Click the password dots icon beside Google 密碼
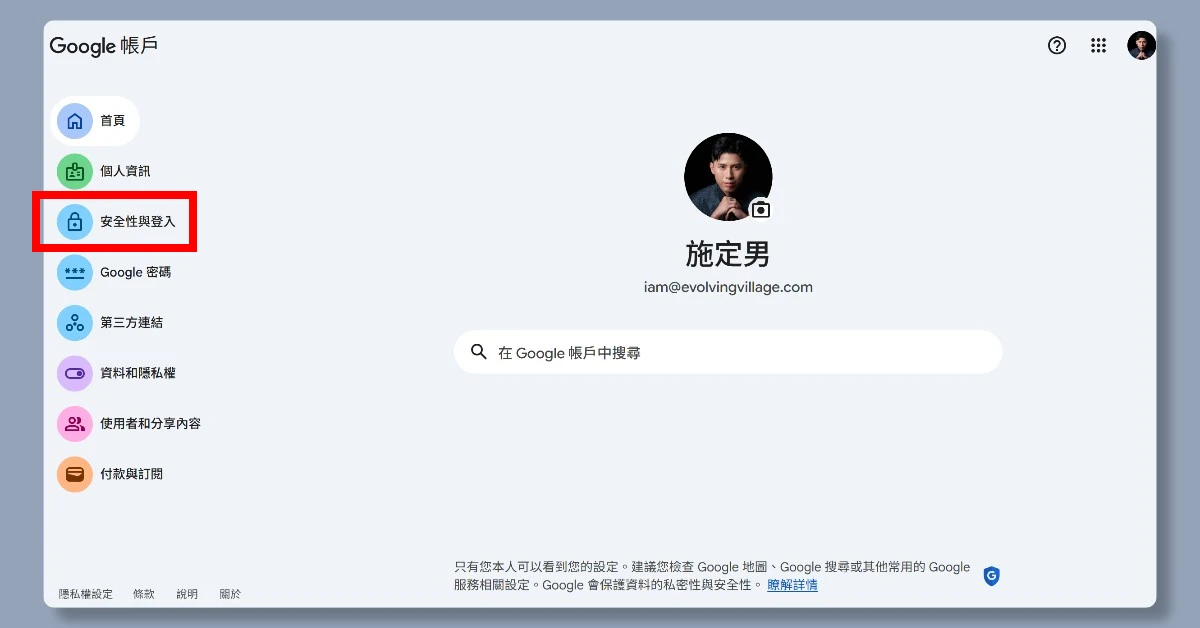The height and width of the screenshot is (628, 1200). tap(74, 272)
